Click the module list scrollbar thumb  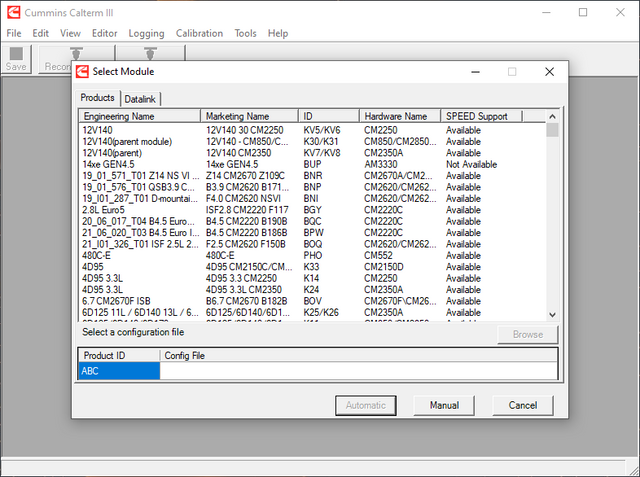[552, 130]
